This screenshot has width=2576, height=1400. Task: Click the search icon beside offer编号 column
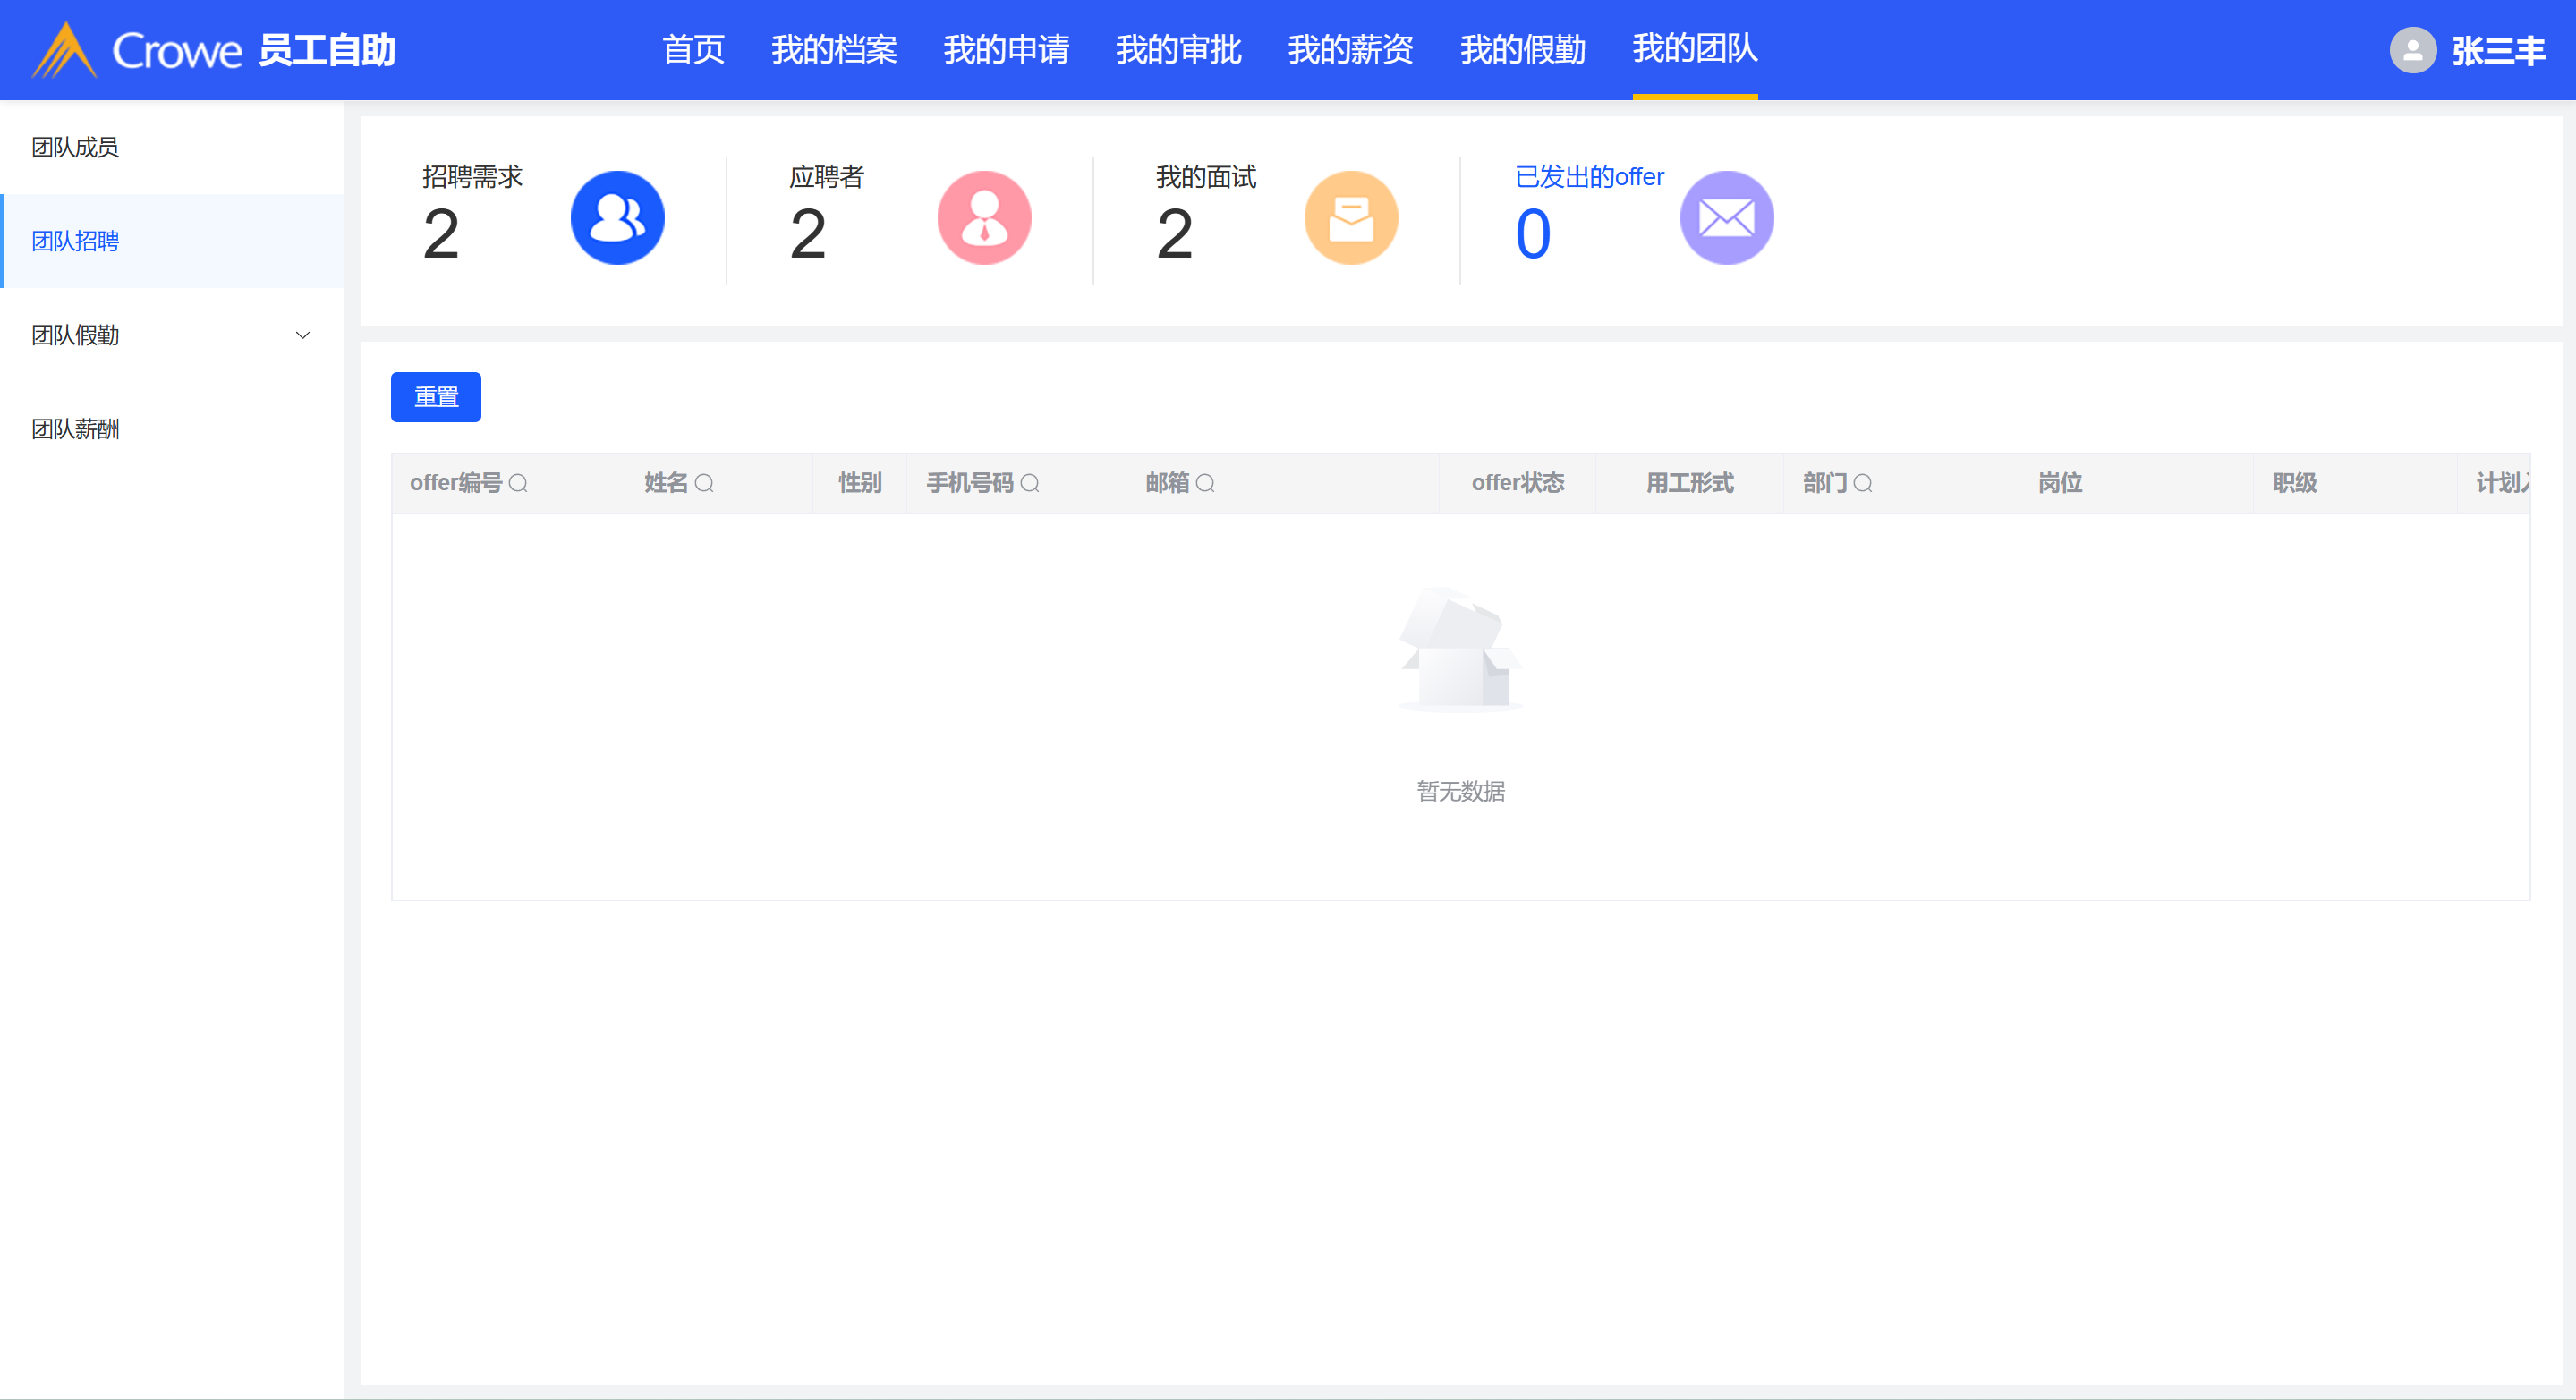[x=518, y=484]
